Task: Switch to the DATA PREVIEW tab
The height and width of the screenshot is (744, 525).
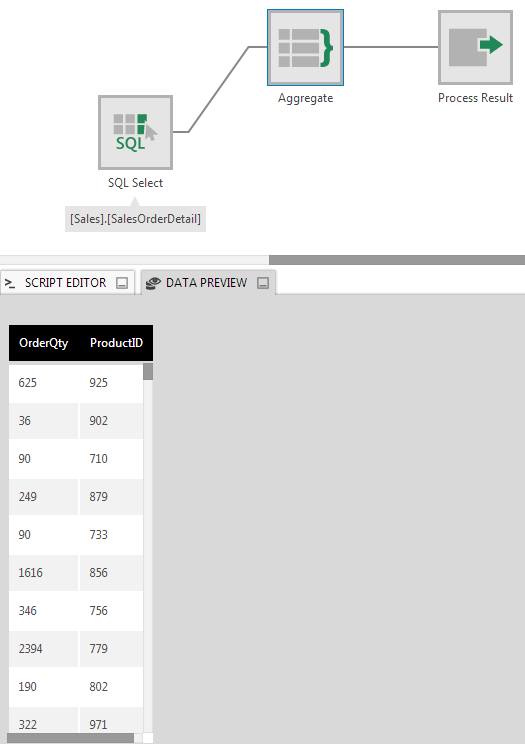Action: pos(208,283)
